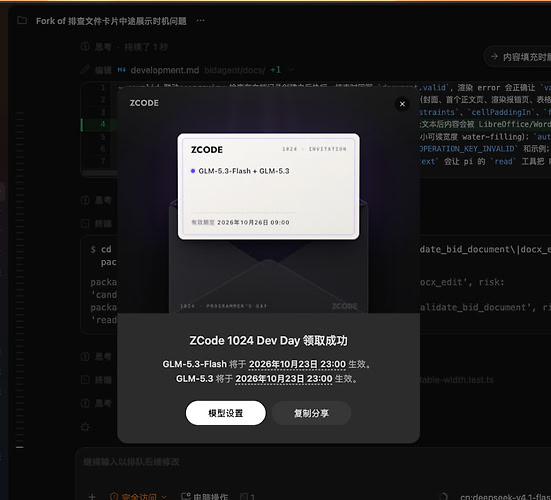Focus the 继续输入以排队后续修改 input field
The width and height of the screenshot is (551, 500).
[x=131, y=462]
